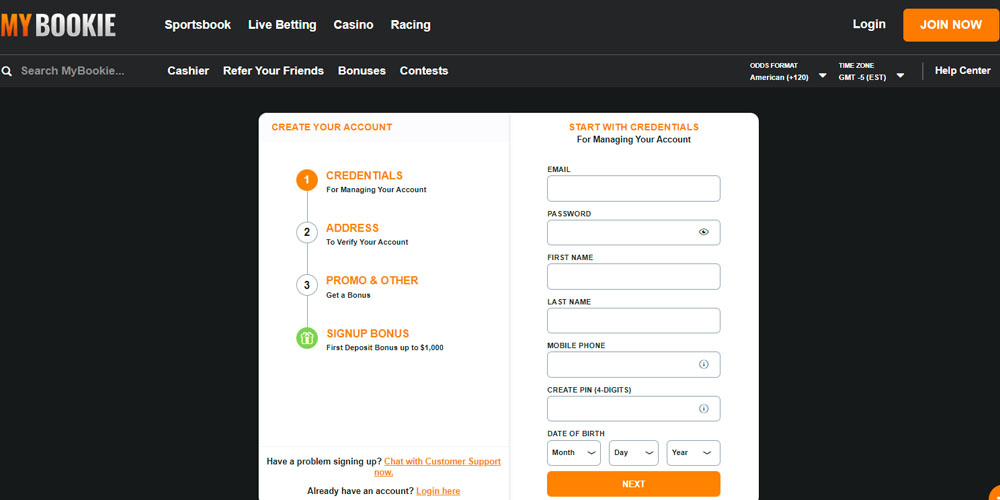The image size is (1000, 500).
Task: Click the Mobile Phone info icon
Action: [x=703, y=364]
